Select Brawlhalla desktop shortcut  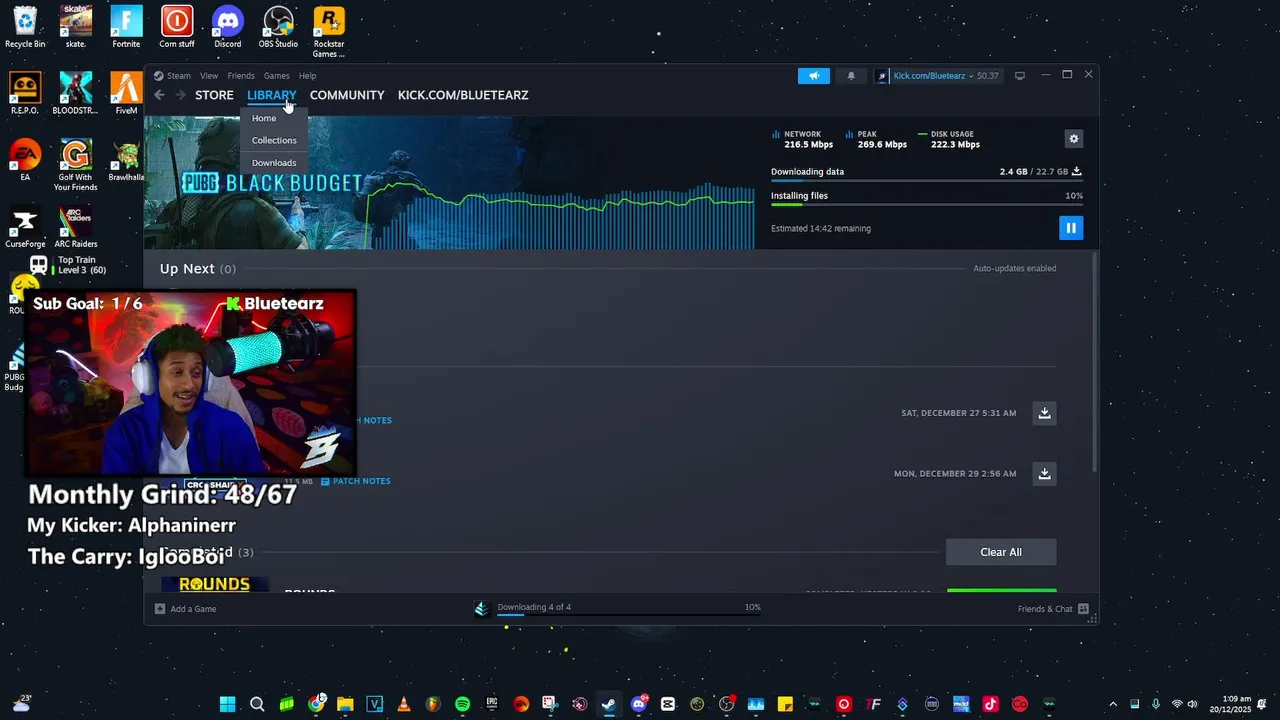(x=126, y=160)
